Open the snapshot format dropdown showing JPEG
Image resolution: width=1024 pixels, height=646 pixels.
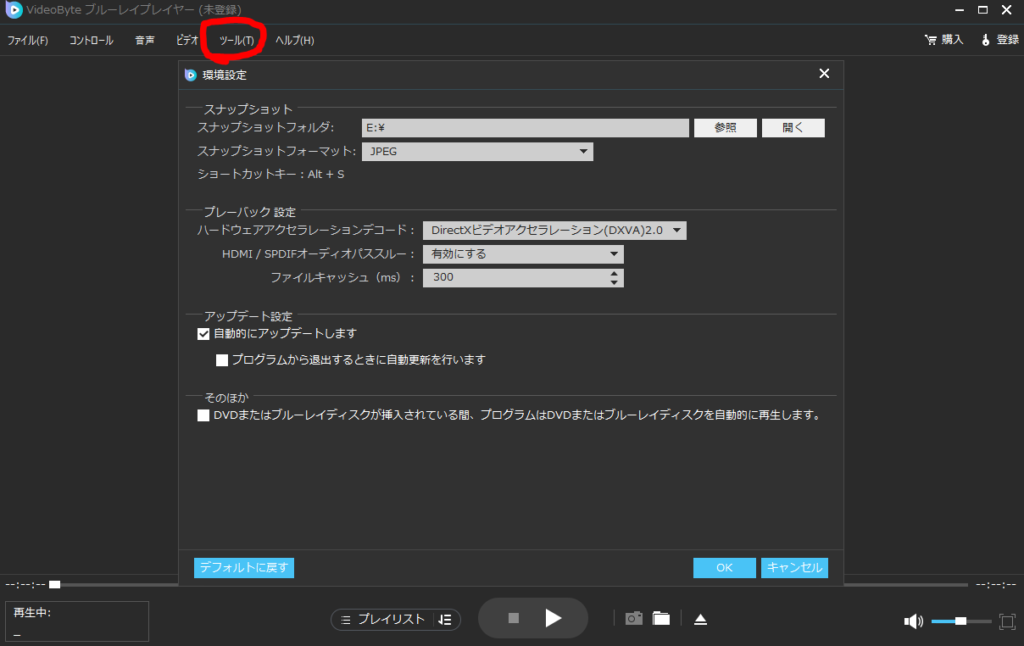coord(583,151)
